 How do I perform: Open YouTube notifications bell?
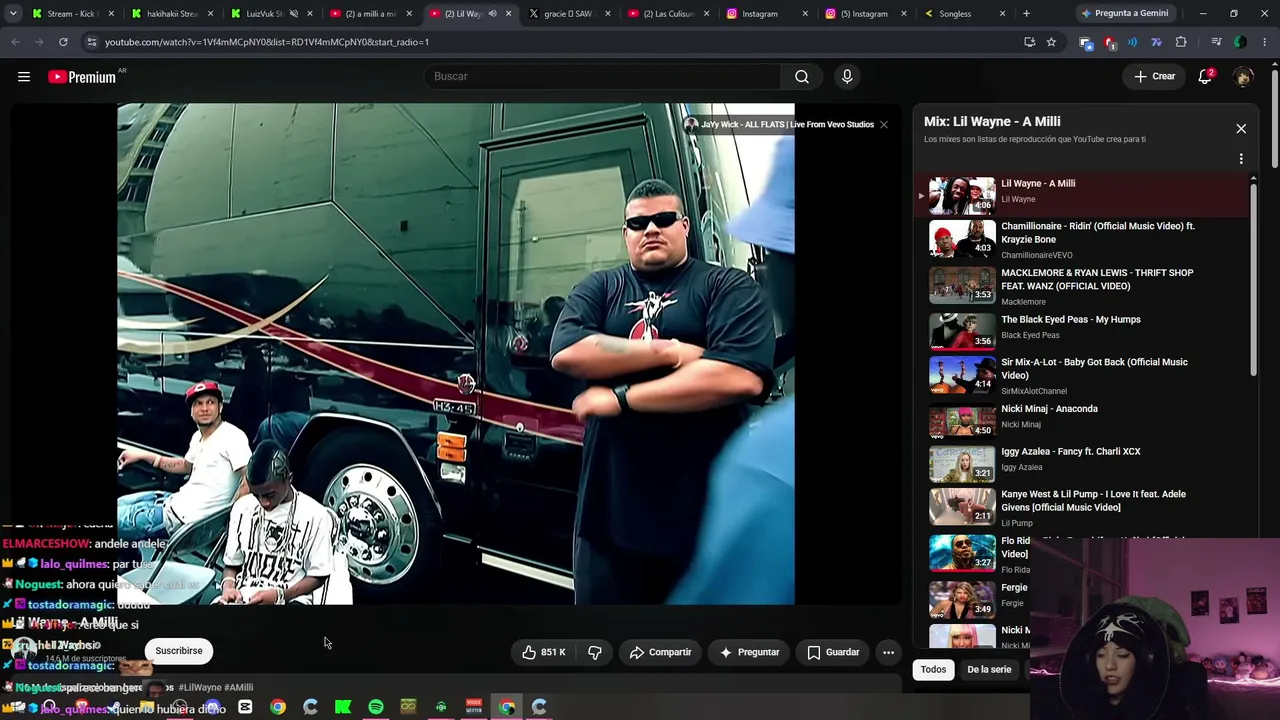pyautogui.click(x=1206, y=77)
